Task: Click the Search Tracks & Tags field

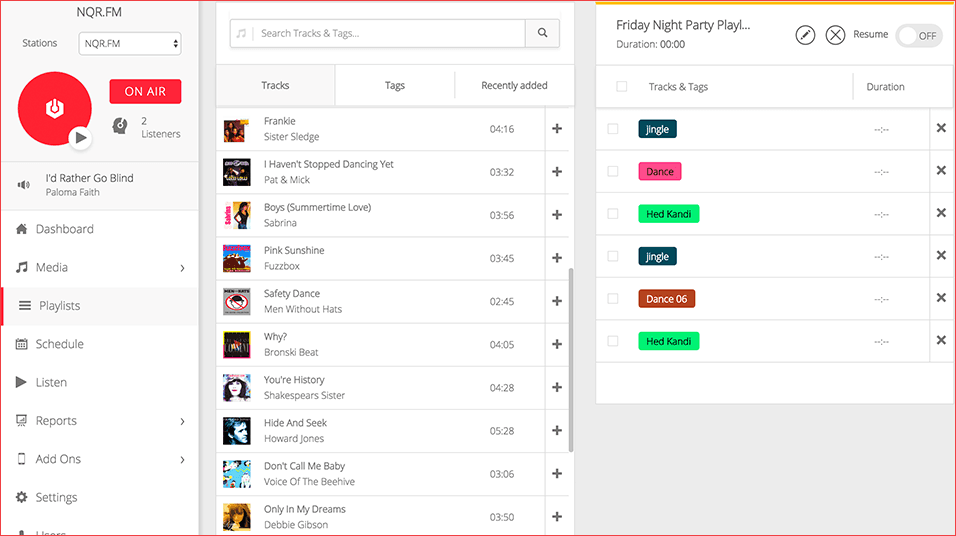Action: pyautogui.click(x=390, y=33)
